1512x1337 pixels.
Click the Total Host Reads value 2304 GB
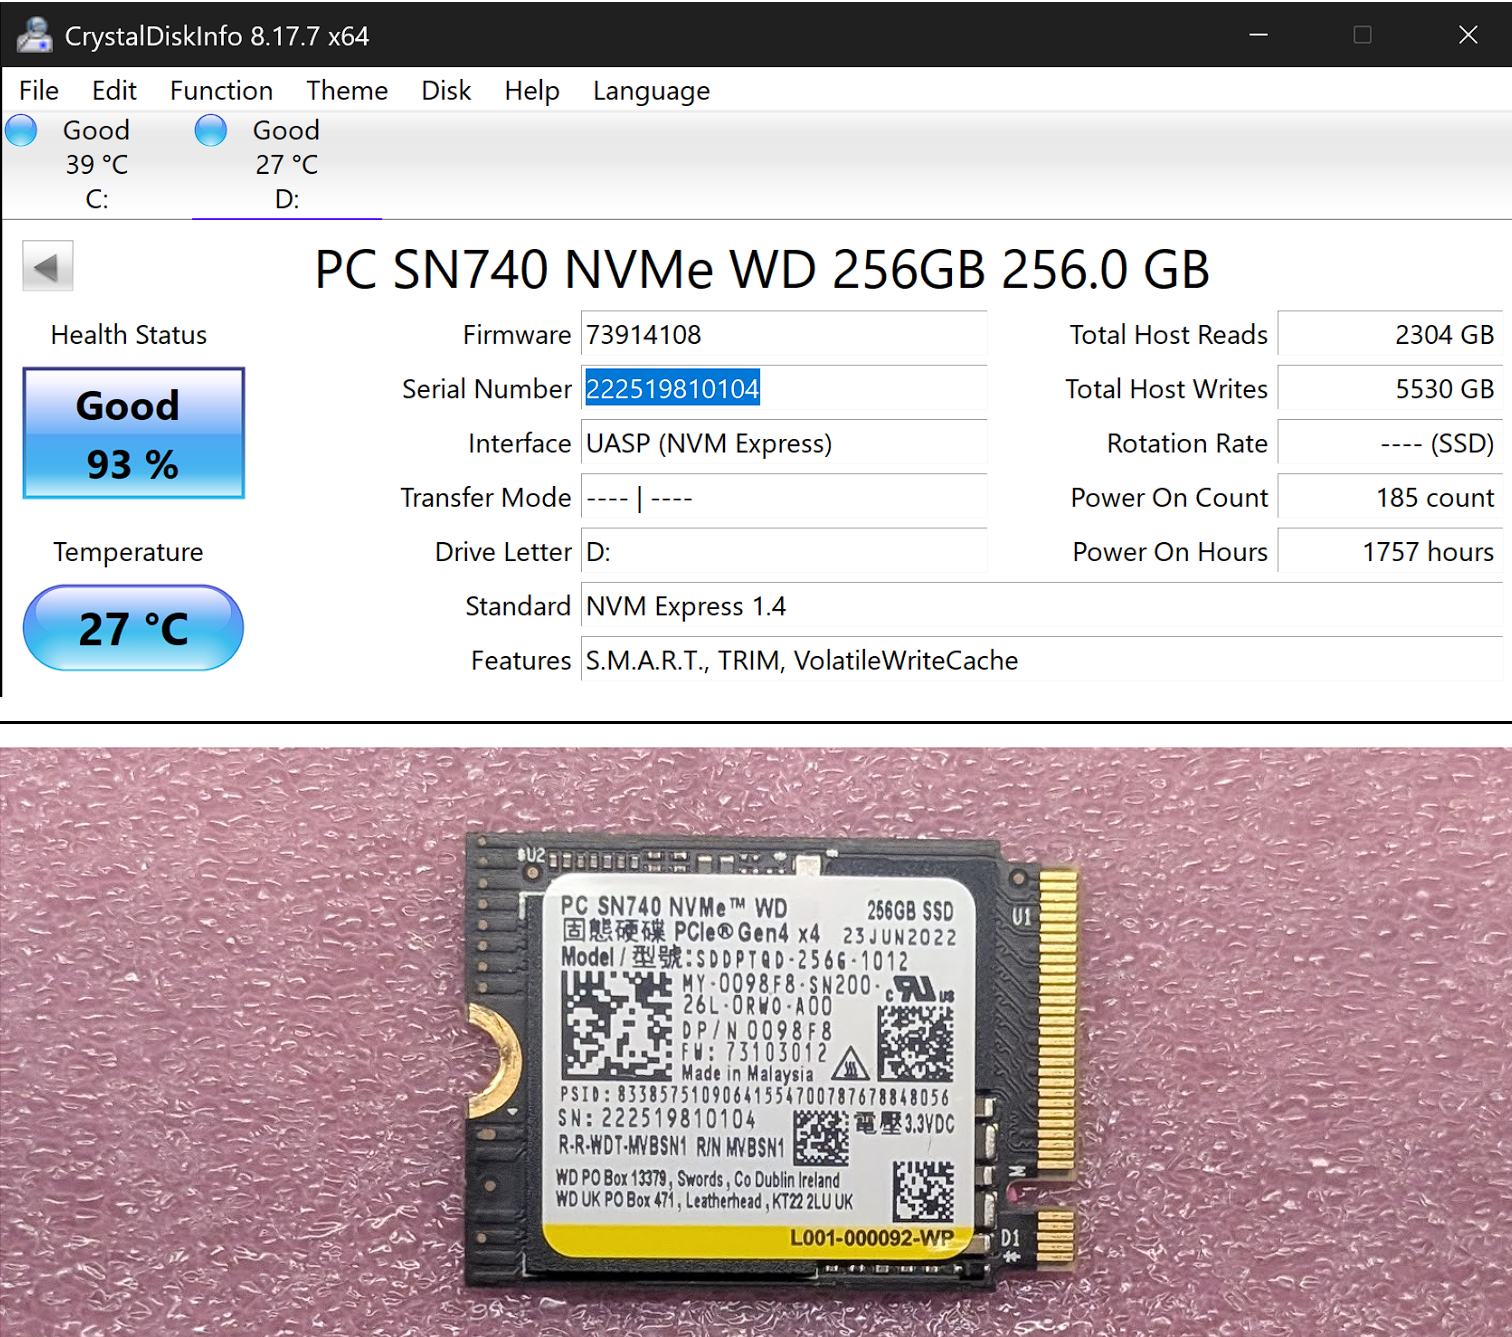tap(1390, 334)
